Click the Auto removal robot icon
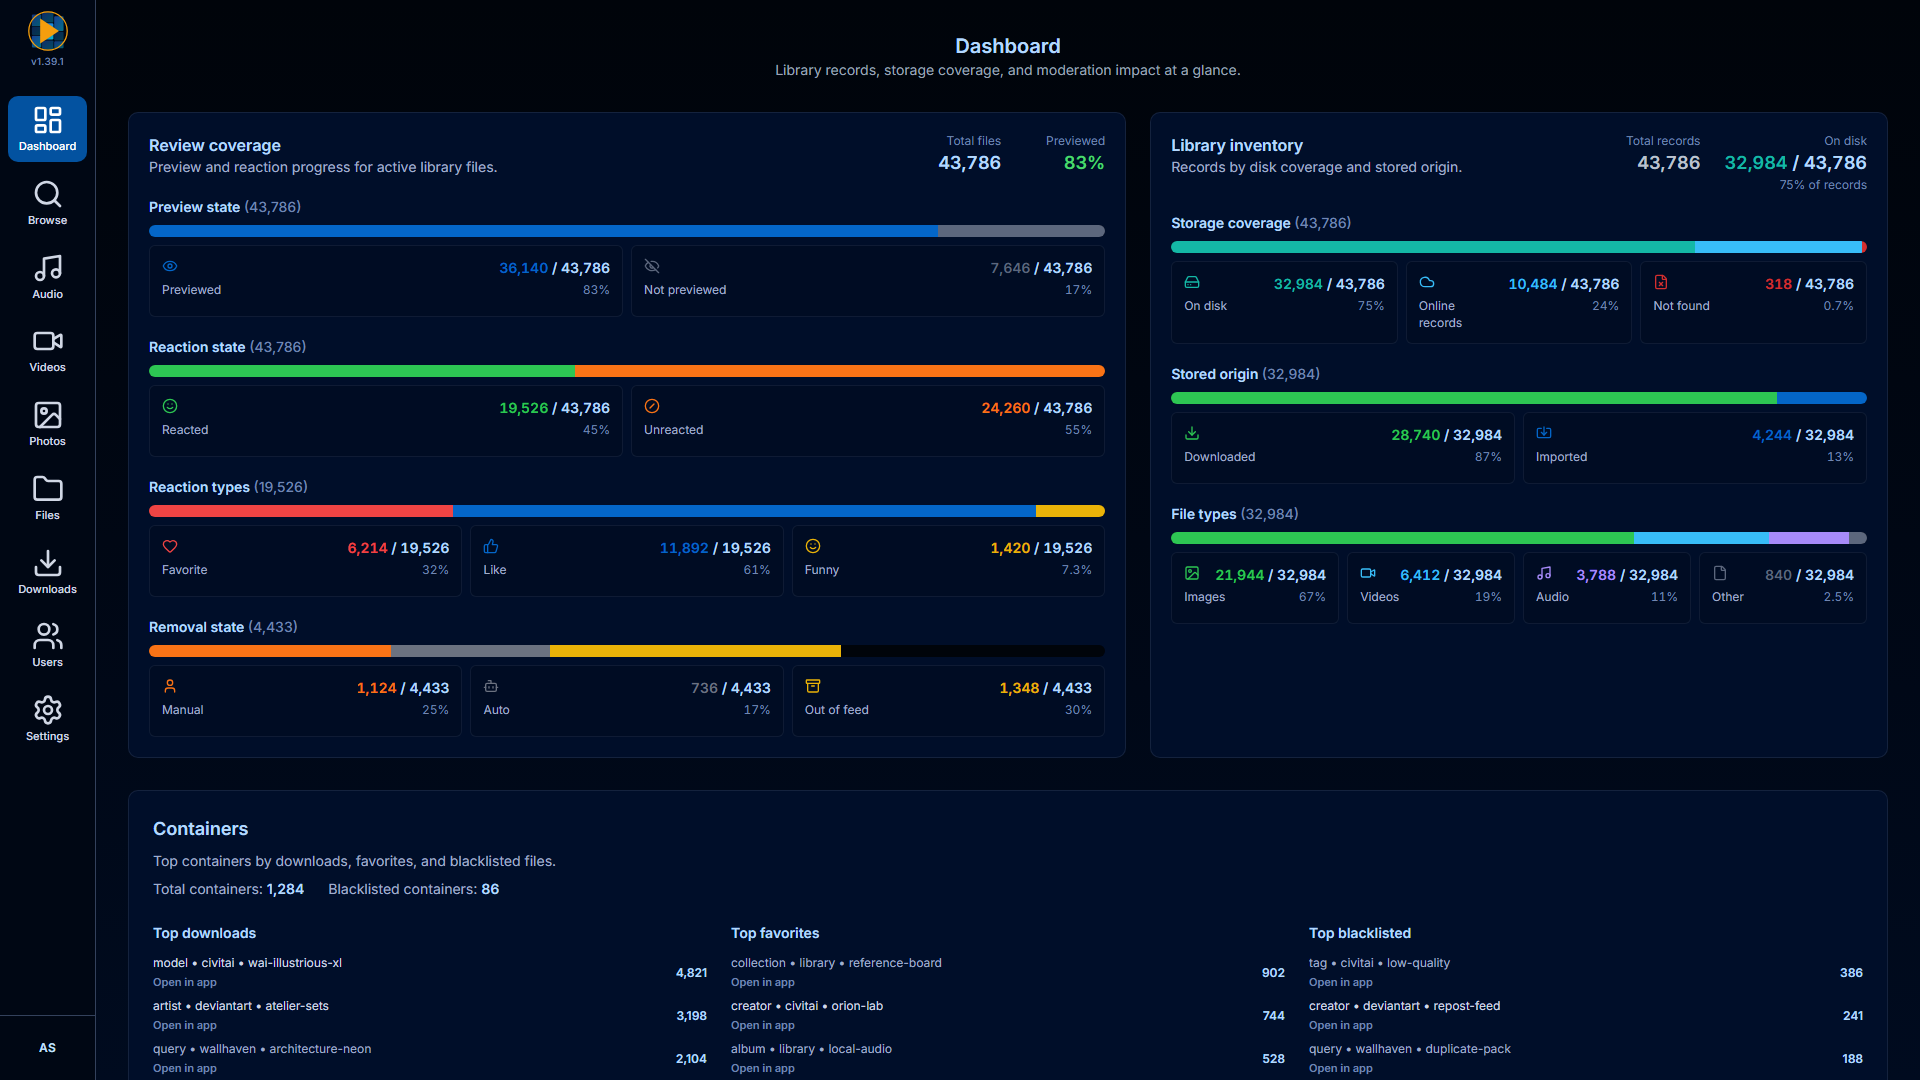 tap(491, 686)
